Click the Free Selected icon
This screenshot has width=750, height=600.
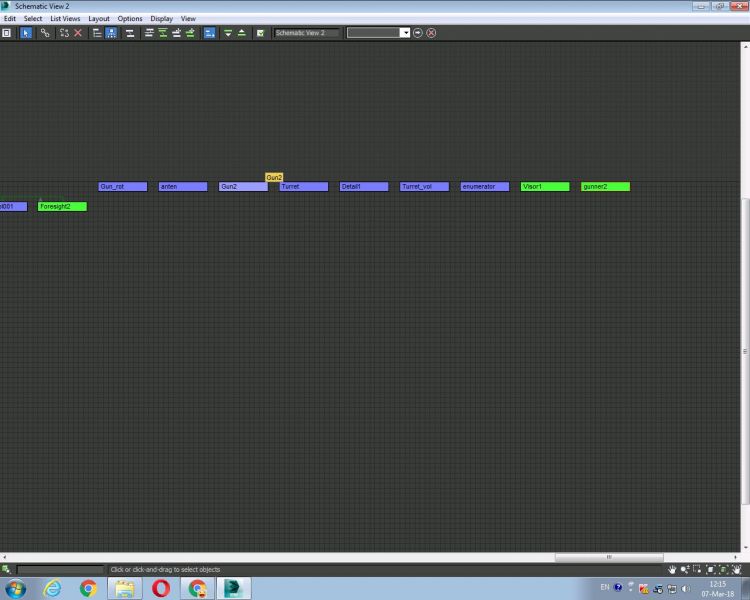pos(190,33)
